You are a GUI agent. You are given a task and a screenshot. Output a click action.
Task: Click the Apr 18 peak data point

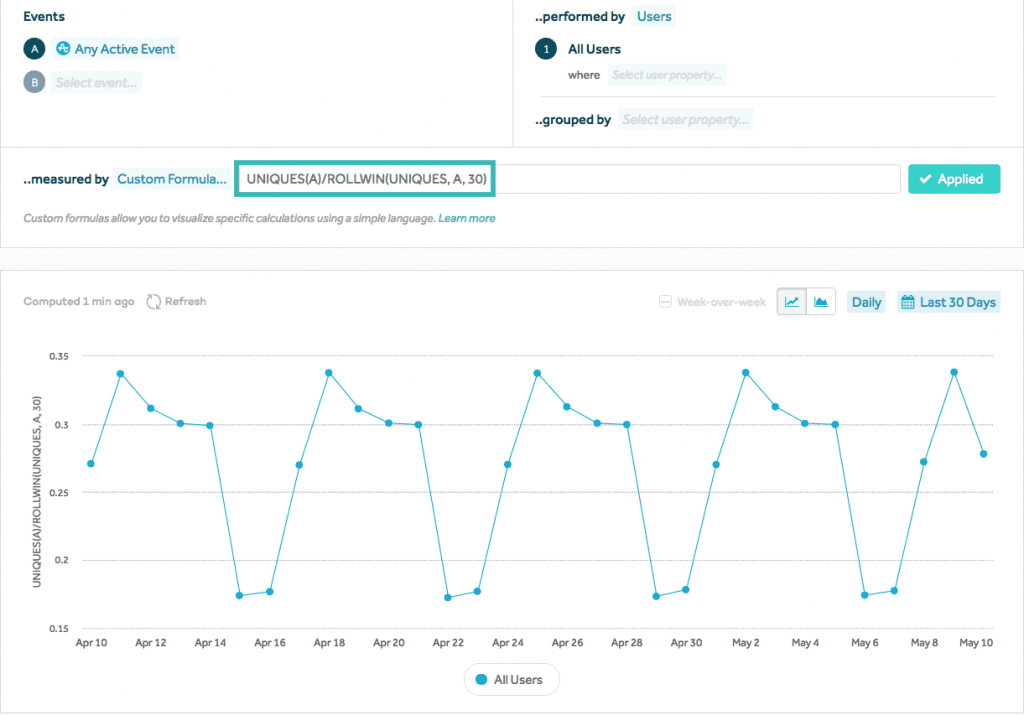coord(328,373)
